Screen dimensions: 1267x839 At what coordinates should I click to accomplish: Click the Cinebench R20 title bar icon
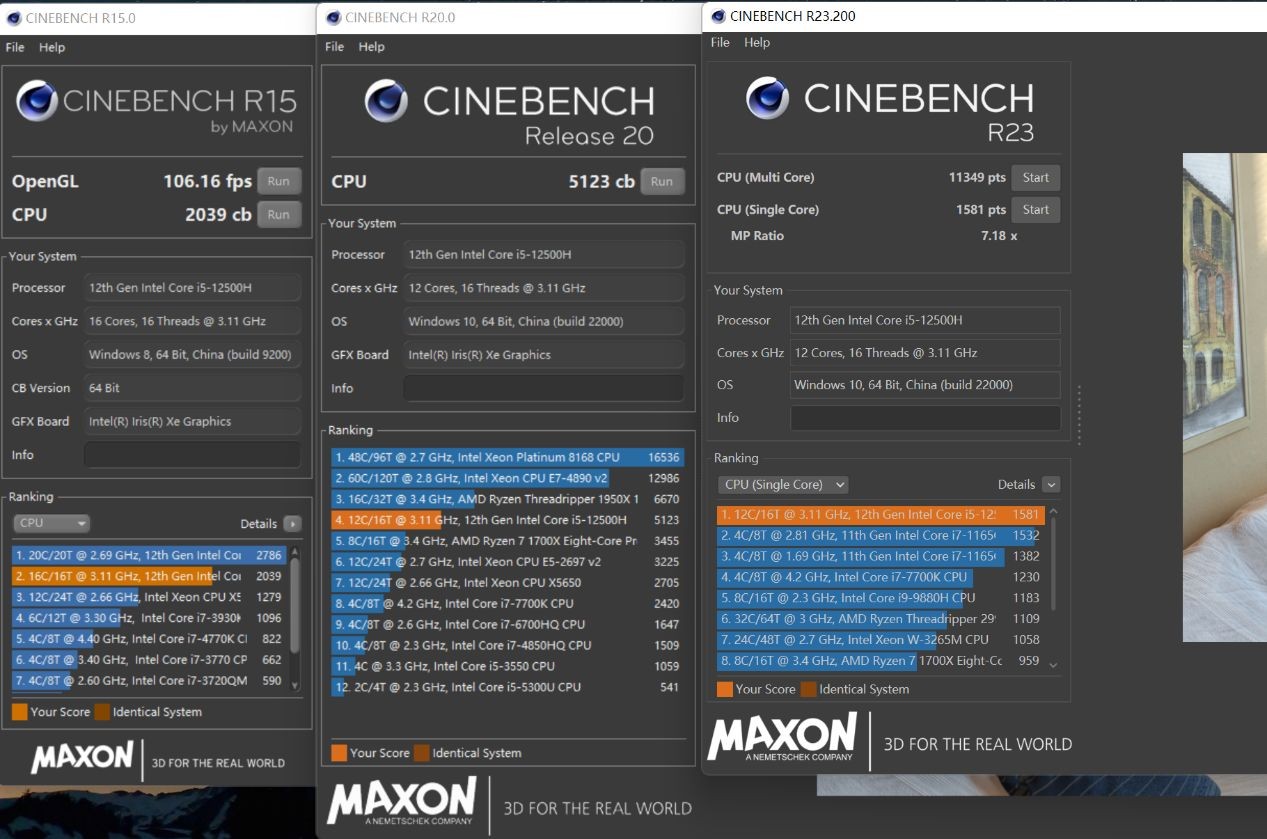click(333, 17)
